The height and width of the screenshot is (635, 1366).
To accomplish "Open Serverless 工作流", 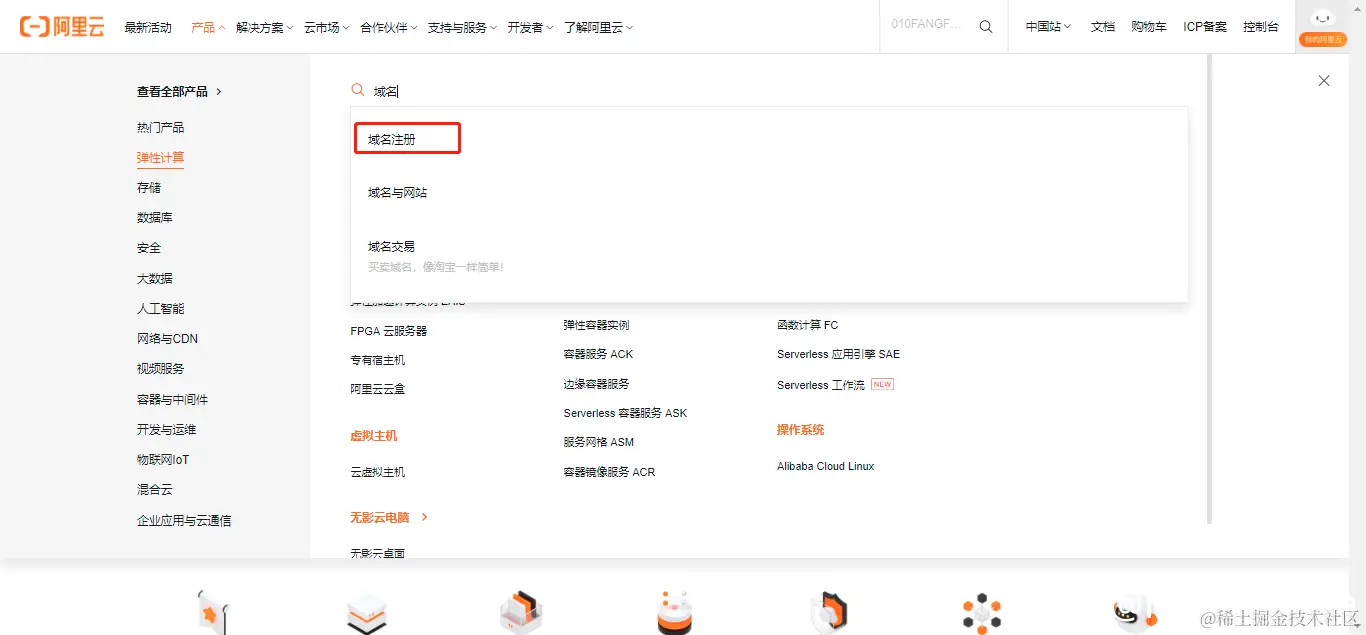I will [820, 384].
